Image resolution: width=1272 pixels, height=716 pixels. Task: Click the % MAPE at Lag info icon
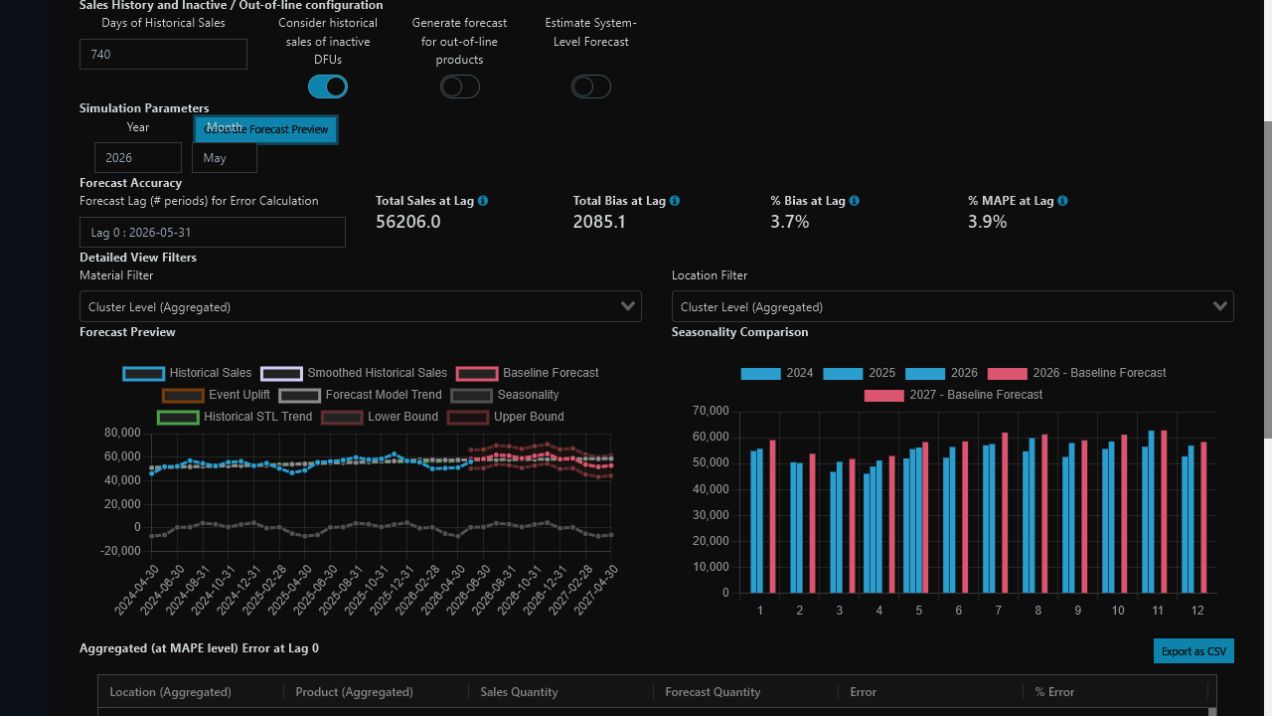tap(1062, 201)
